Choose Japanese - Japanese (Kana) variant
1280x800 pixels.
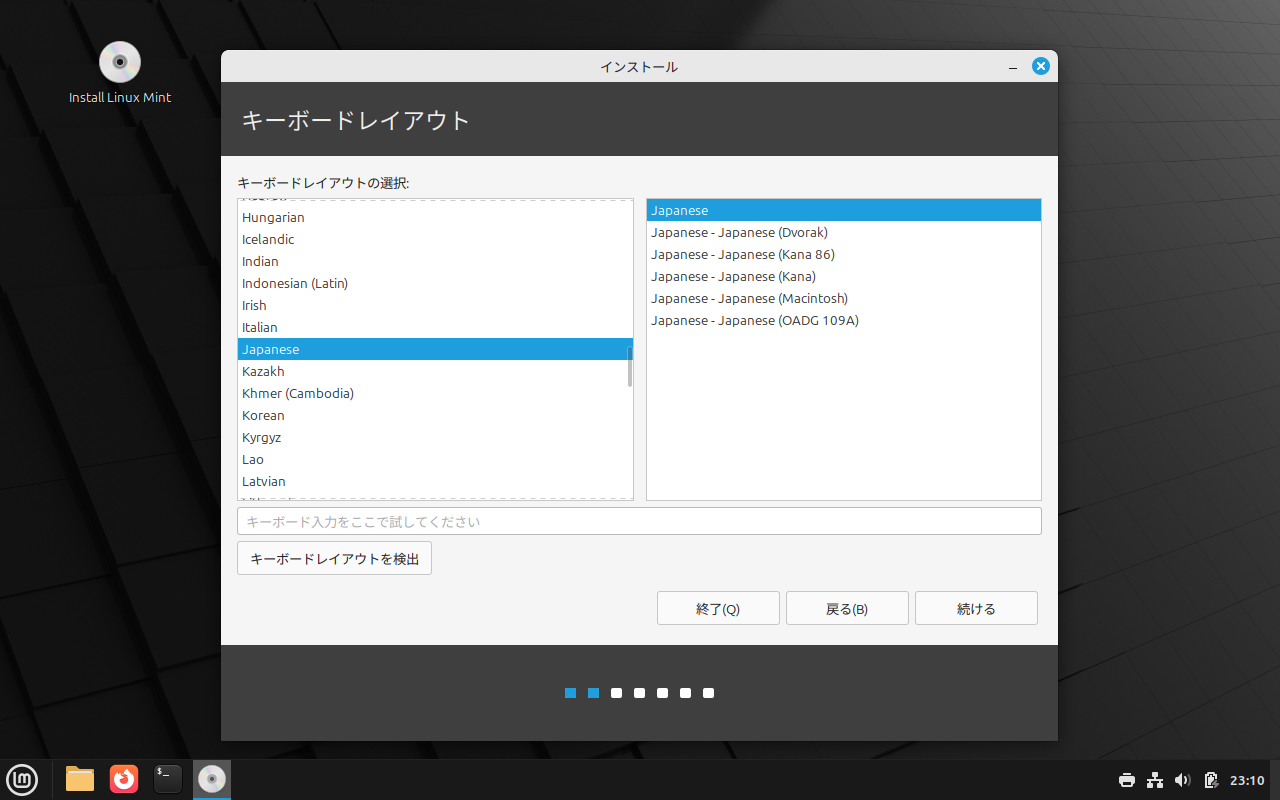click(x=844, y=276)
